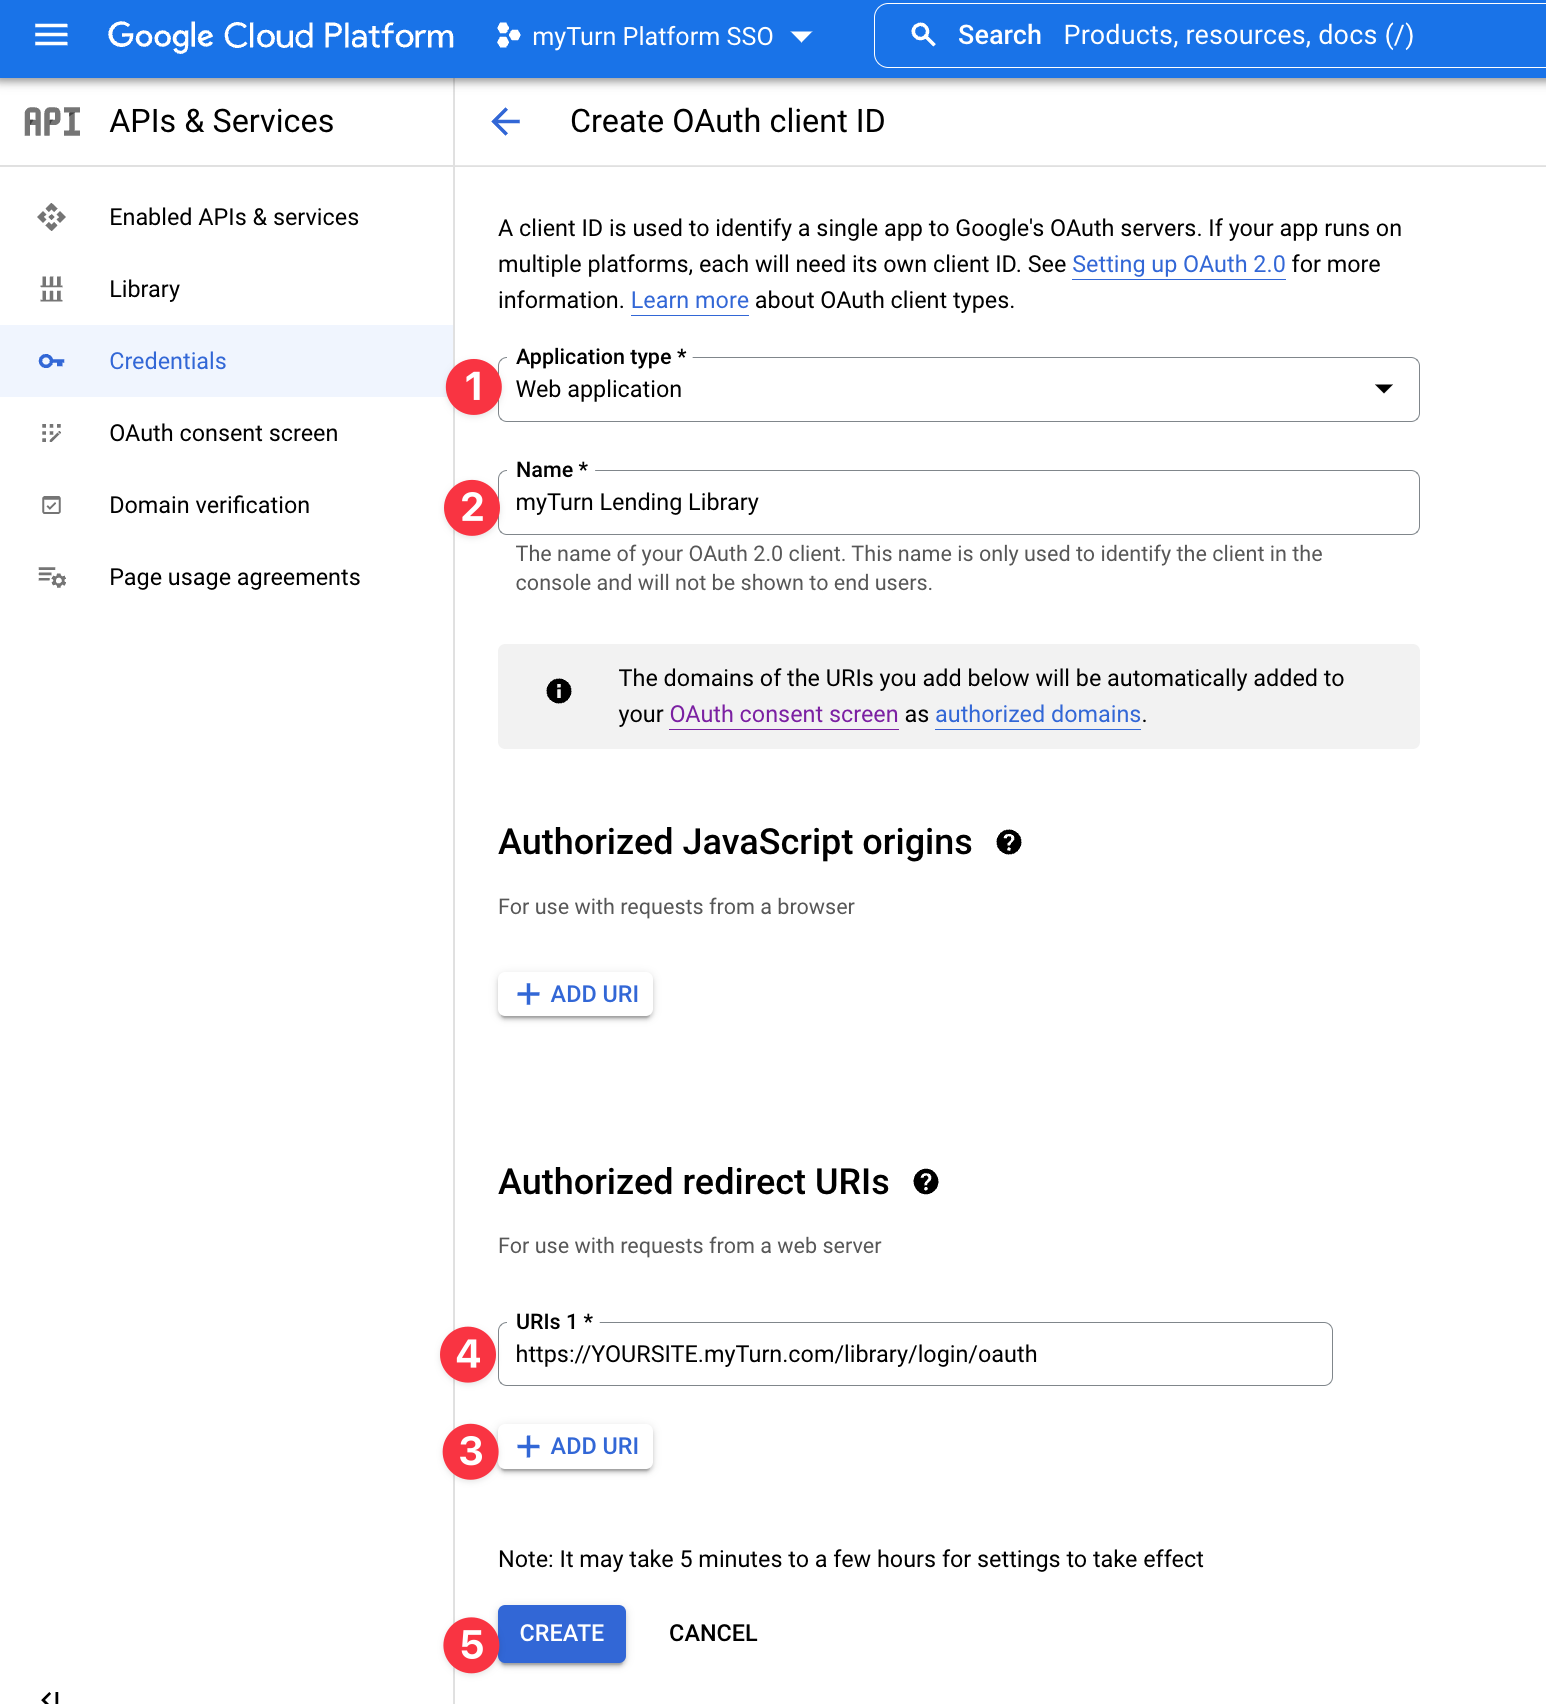The height and width of the screenshot is (1704, 1546).
Task: Click the Page usage agreements icon
Action: pyautogui.click(x=52, y=577)
